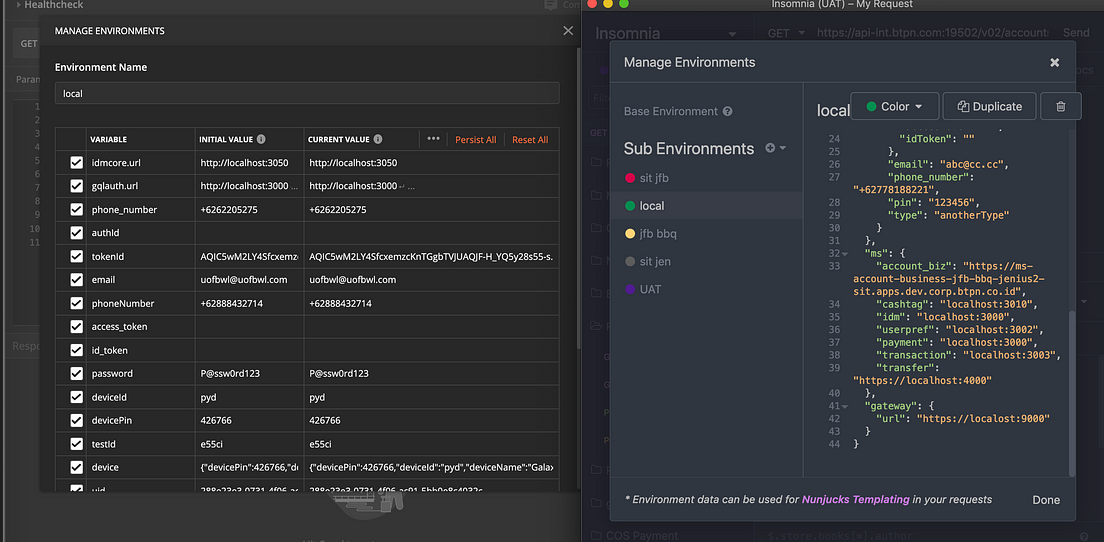
Task: Uncheck the gqlauth.url variable checkbox
Action: pos(77,187)
